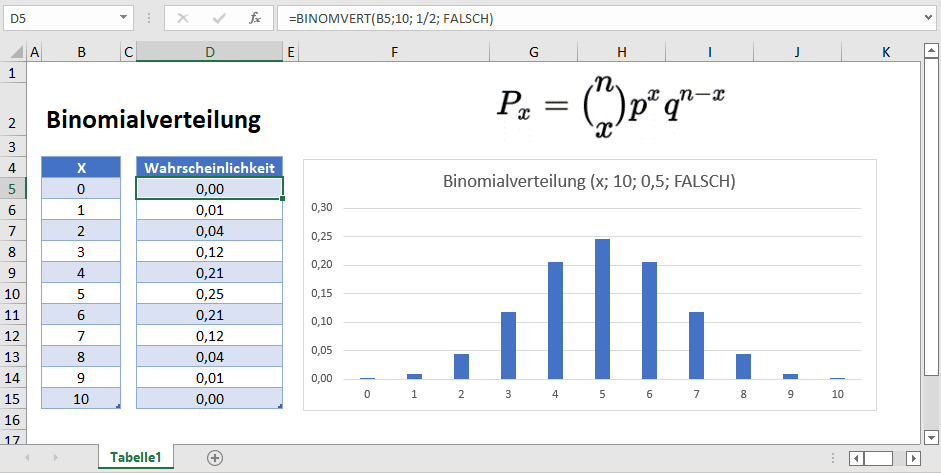Click the Binomialverteilung title cell
The height and width of the screenshot is (473, 941).
154,120
